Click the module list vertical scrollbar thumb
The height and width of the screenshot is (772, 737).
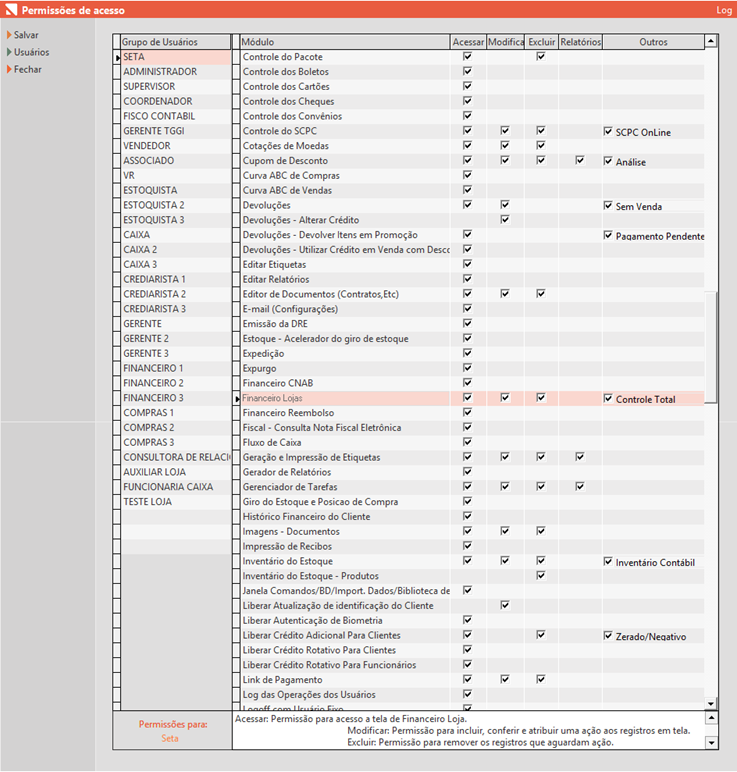point(711,347)
